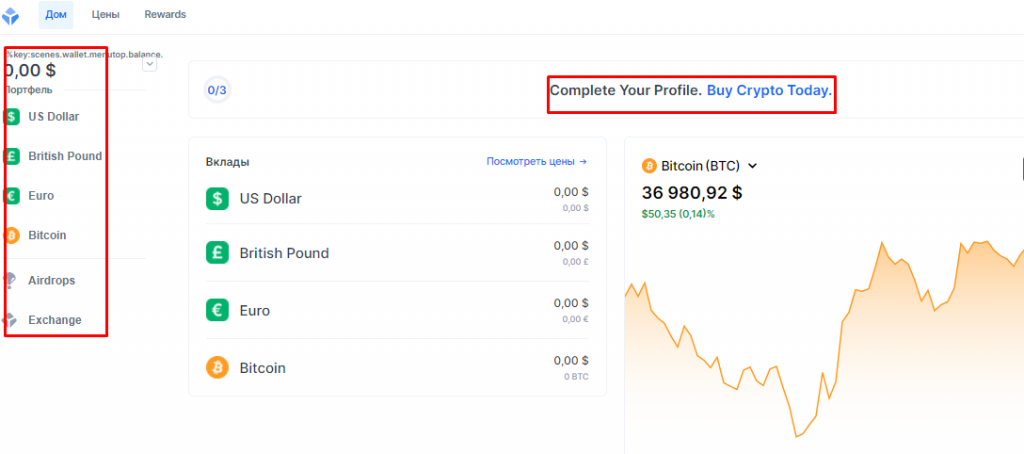
Task: Select the Euro row in Вклады
Action: click(x=397, y=310)
